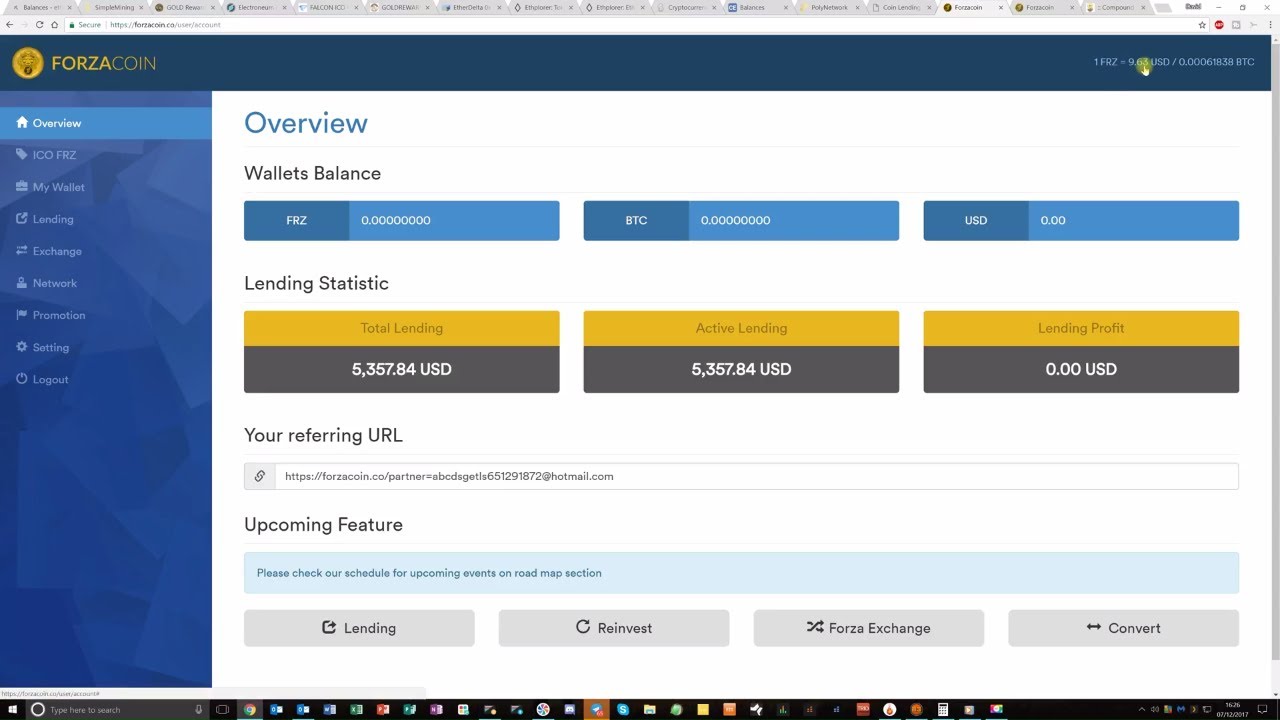Click the FRZ wallet balance 0.00000000
This screenshot has height=720, width=1280.
[396, 220]
